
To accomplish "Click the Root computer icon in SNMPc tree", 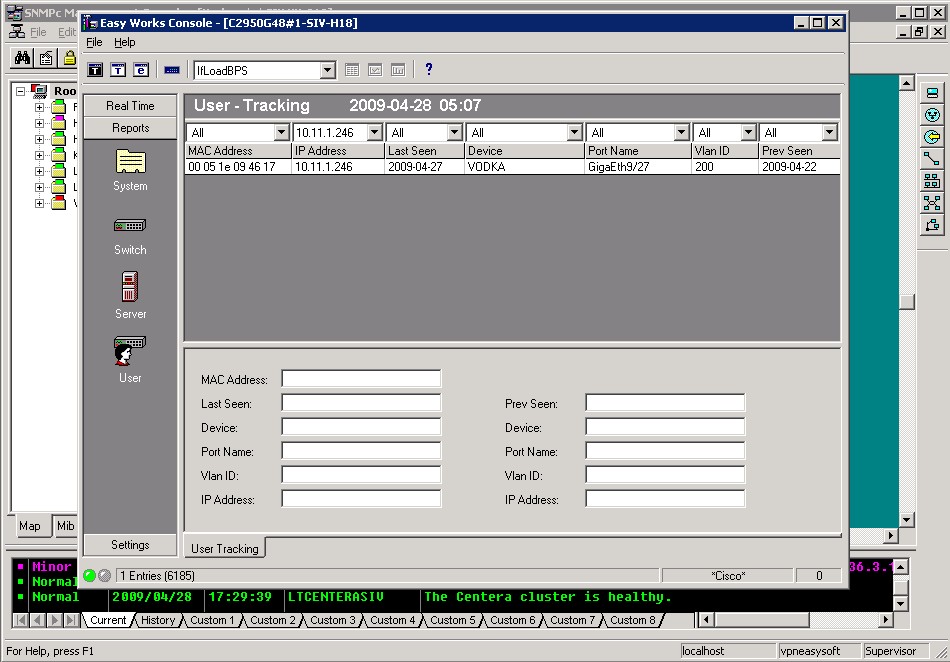I will 39,91.
